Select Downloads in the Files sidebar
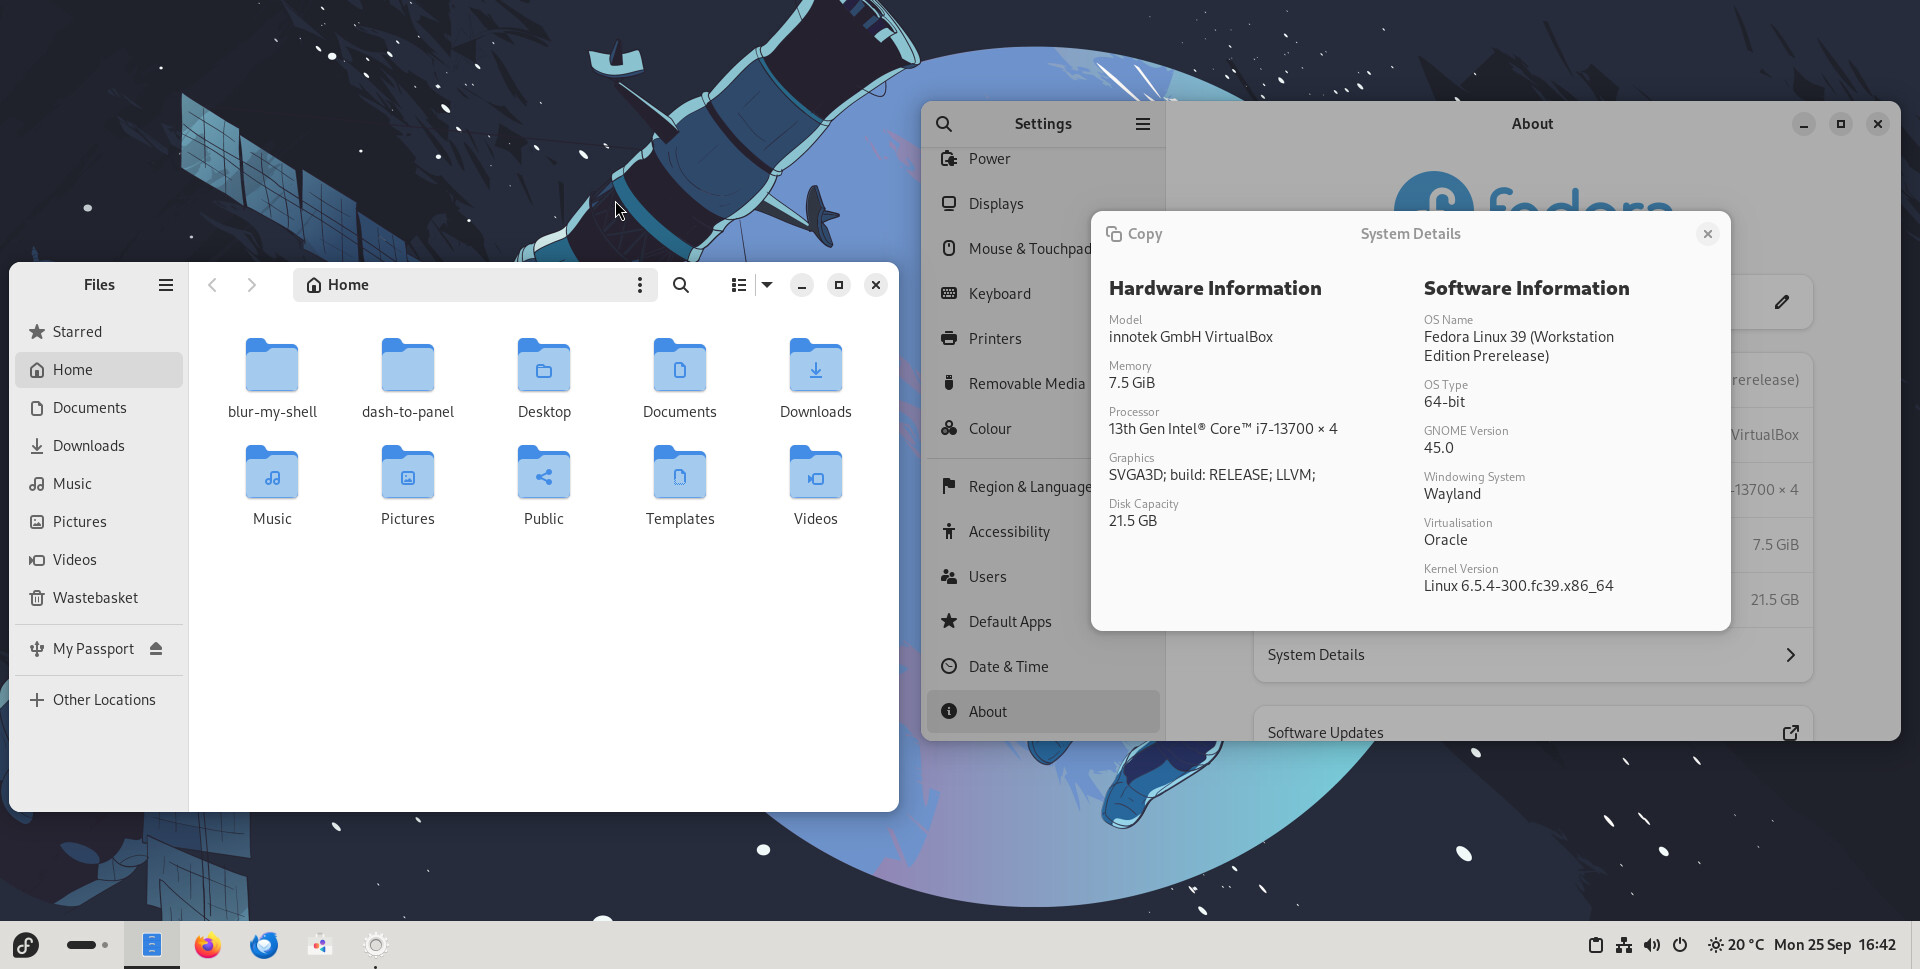The image size is (1920, 969). click(x=99, y=446)
